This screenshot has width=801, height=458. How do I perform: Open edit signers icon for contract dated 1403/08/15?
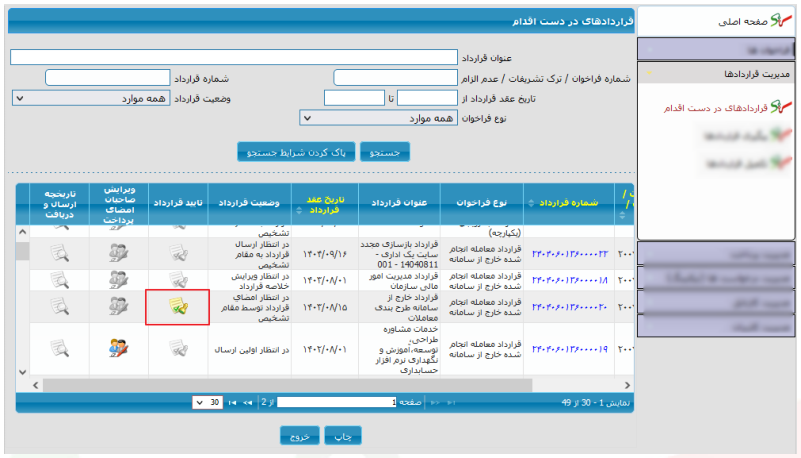point(119,306)
